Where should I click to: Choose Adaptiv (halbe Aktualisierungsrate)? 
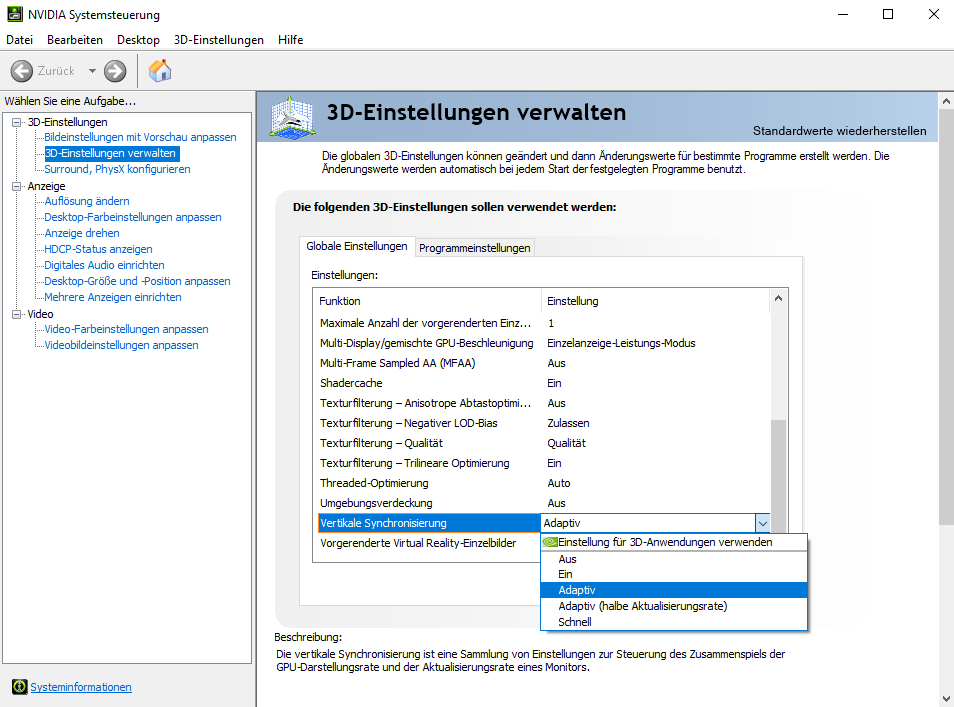674,606
